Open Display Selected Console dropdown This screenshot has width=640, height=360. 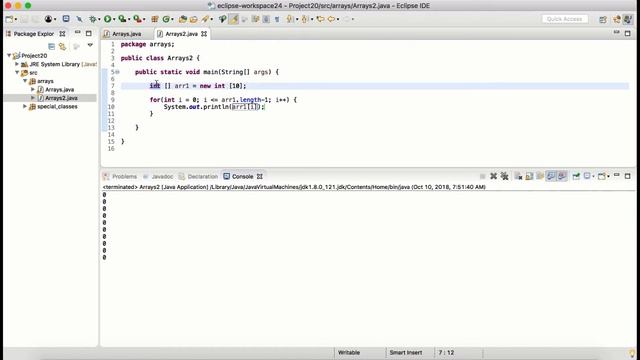tap(593, 176)
